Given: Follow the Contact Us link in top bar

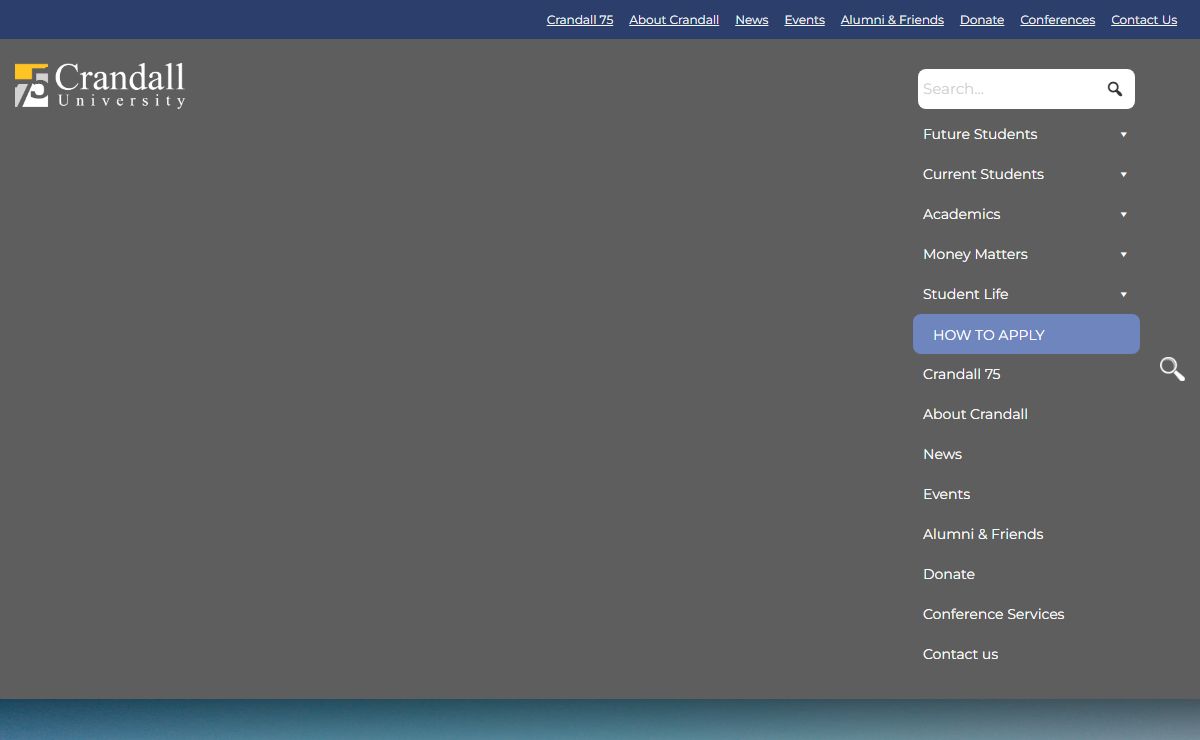Looking at the screenshot, I should point(1144,20).
